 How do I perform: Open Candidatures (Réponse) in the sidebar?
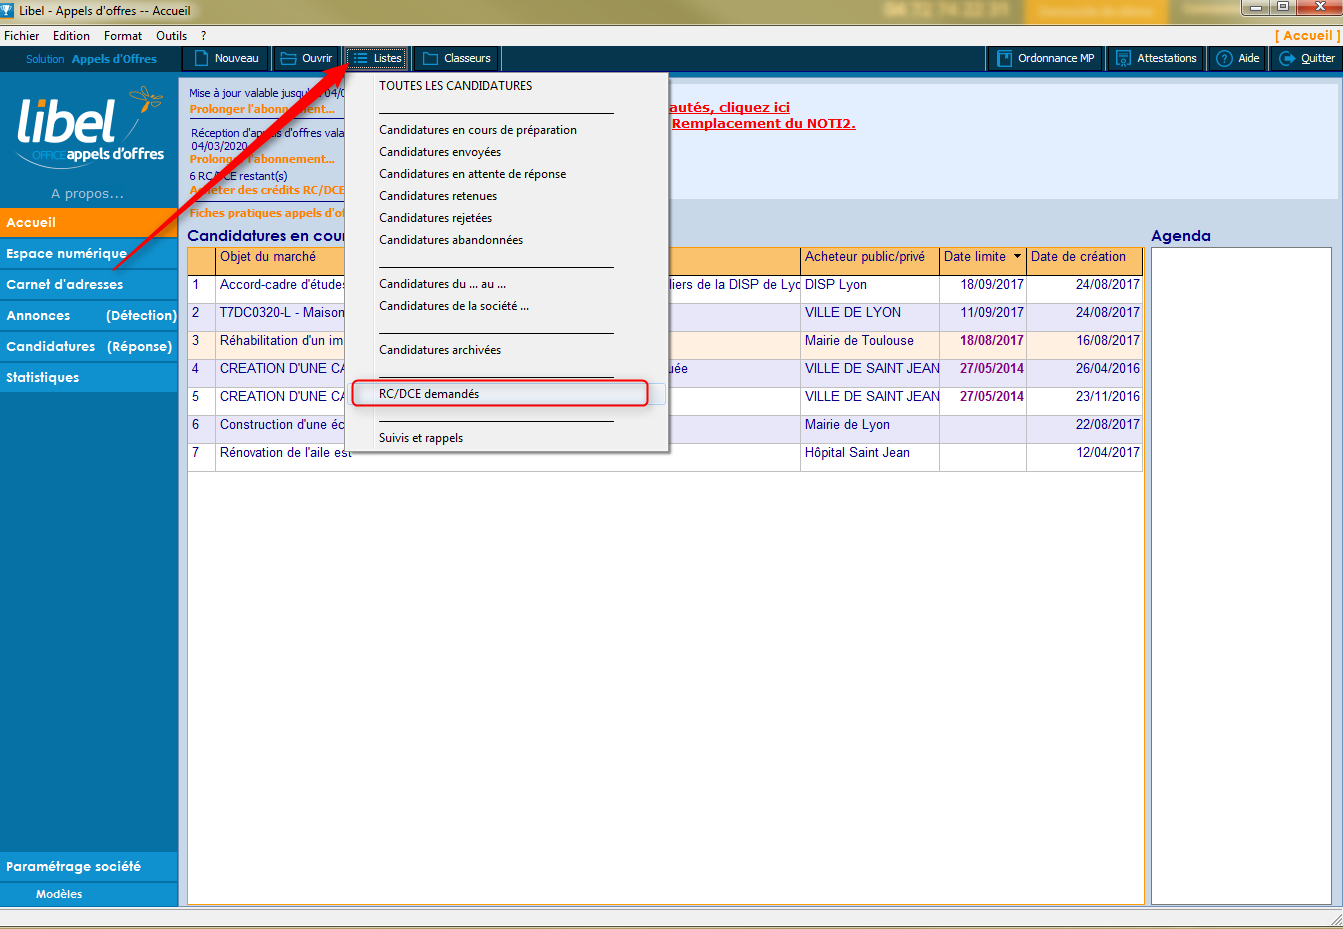tap(89, 347)
